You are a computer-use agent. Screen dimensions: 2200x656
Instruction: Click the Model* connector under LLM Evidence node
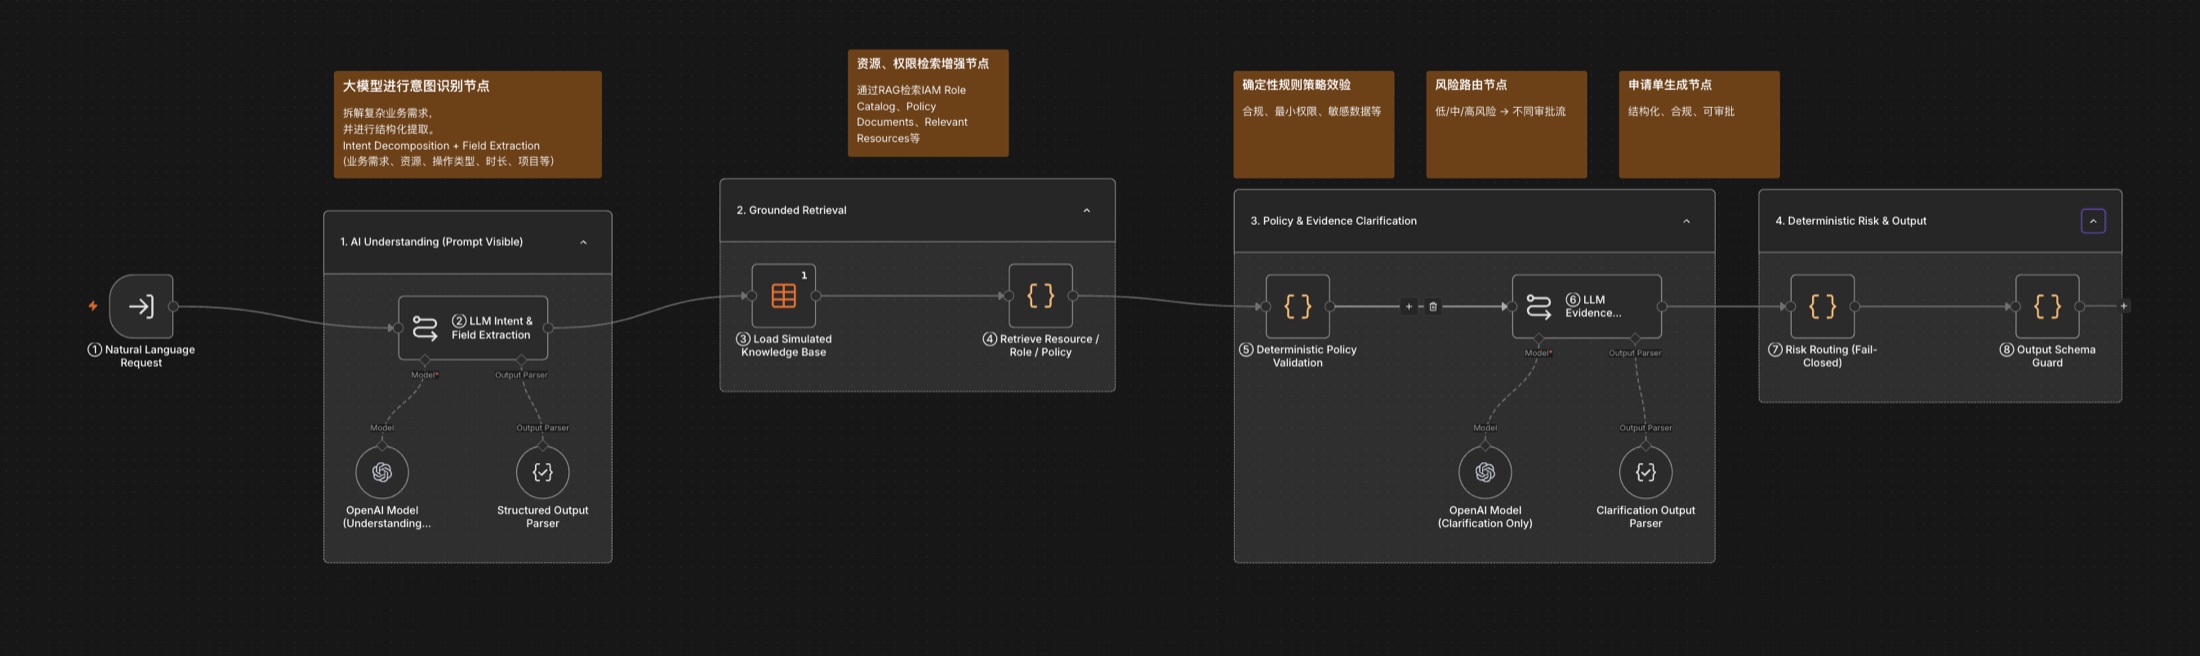(x=1538, y=339)
